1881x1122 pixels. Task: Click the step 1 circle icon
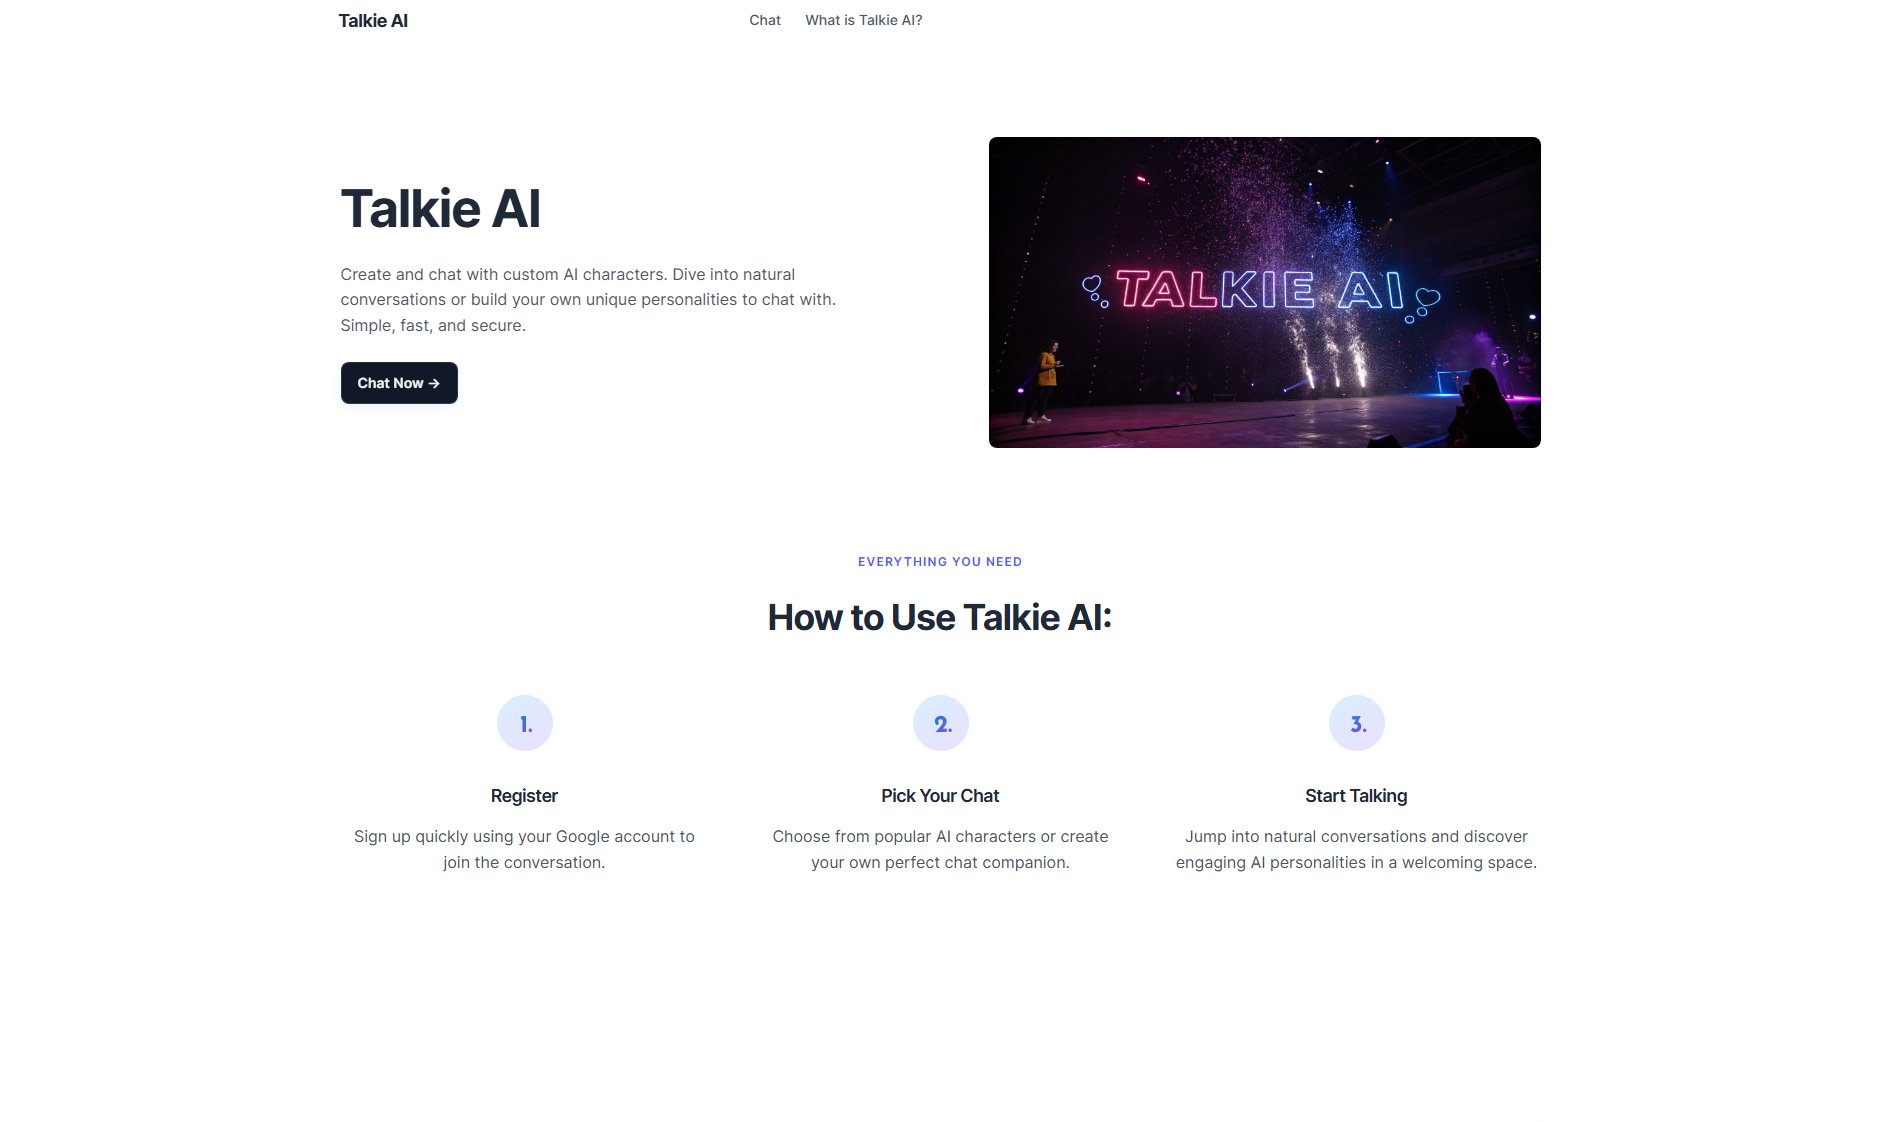click(x=525, y=723)
